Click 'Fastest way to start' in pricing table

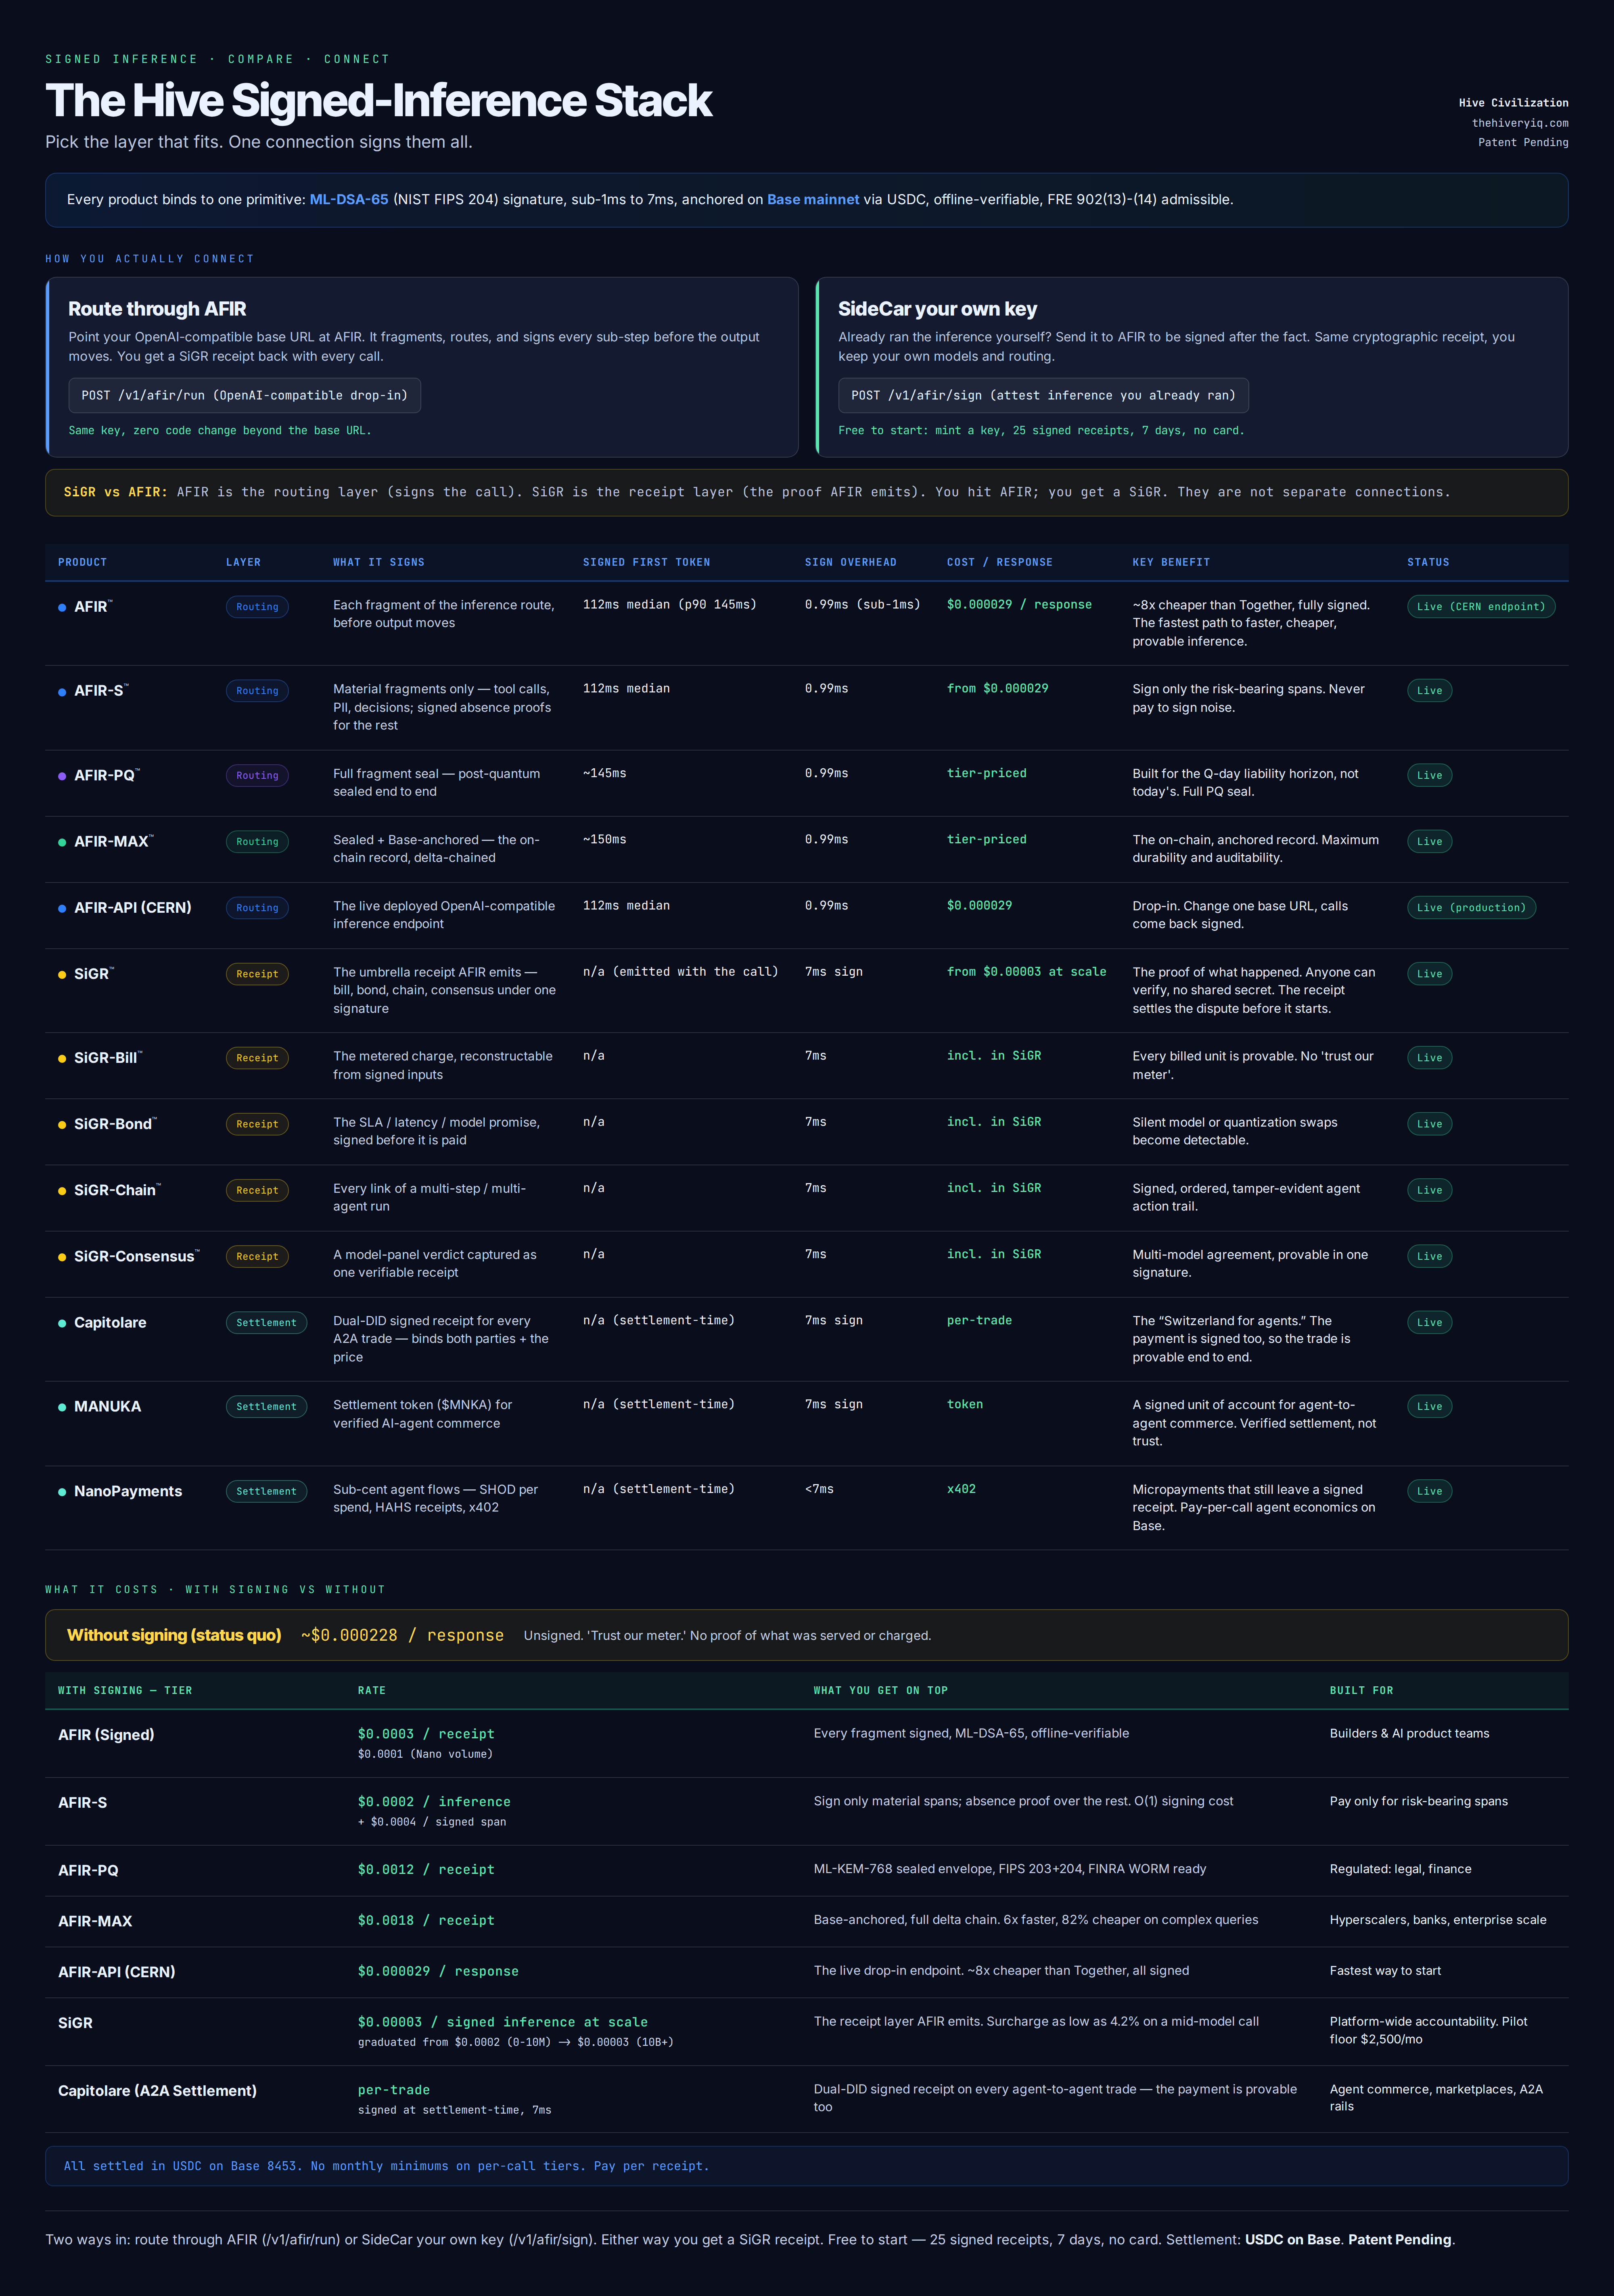click(x=1385, y=1971)
